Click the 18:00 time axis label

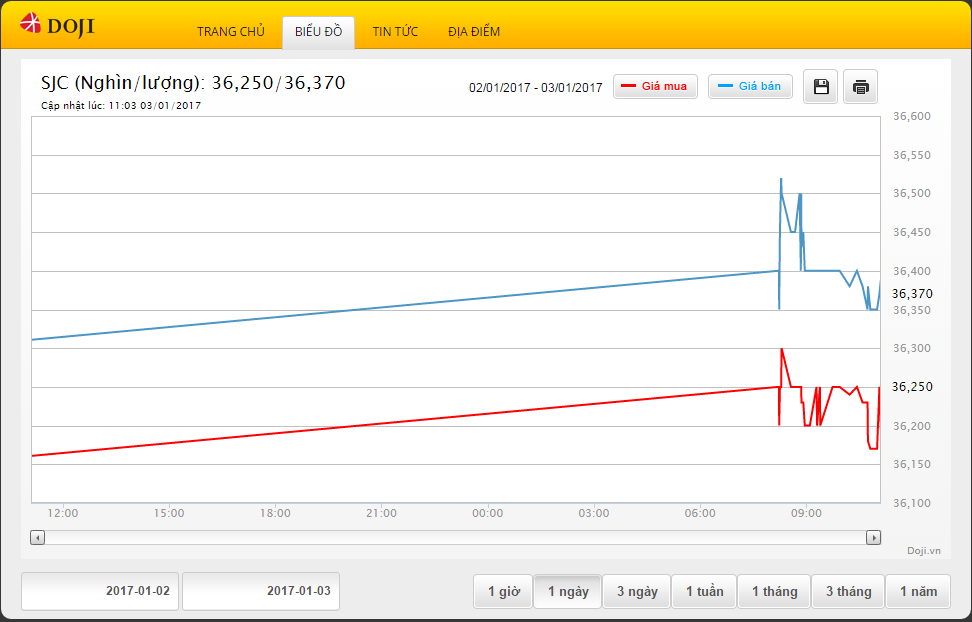[x=275, y=513]
